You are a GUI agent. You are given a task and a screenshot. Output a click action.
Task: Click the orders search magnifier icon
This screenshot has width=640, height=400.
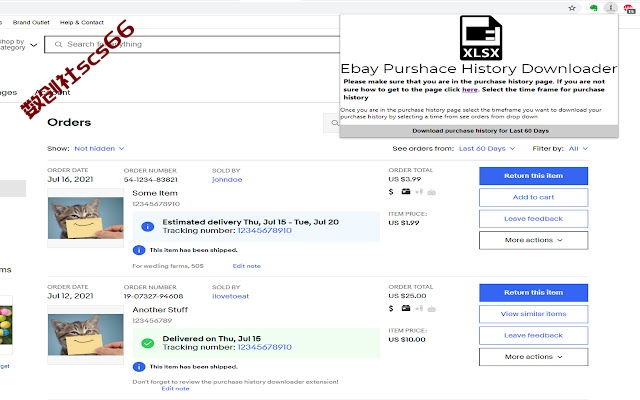[335, 122]
